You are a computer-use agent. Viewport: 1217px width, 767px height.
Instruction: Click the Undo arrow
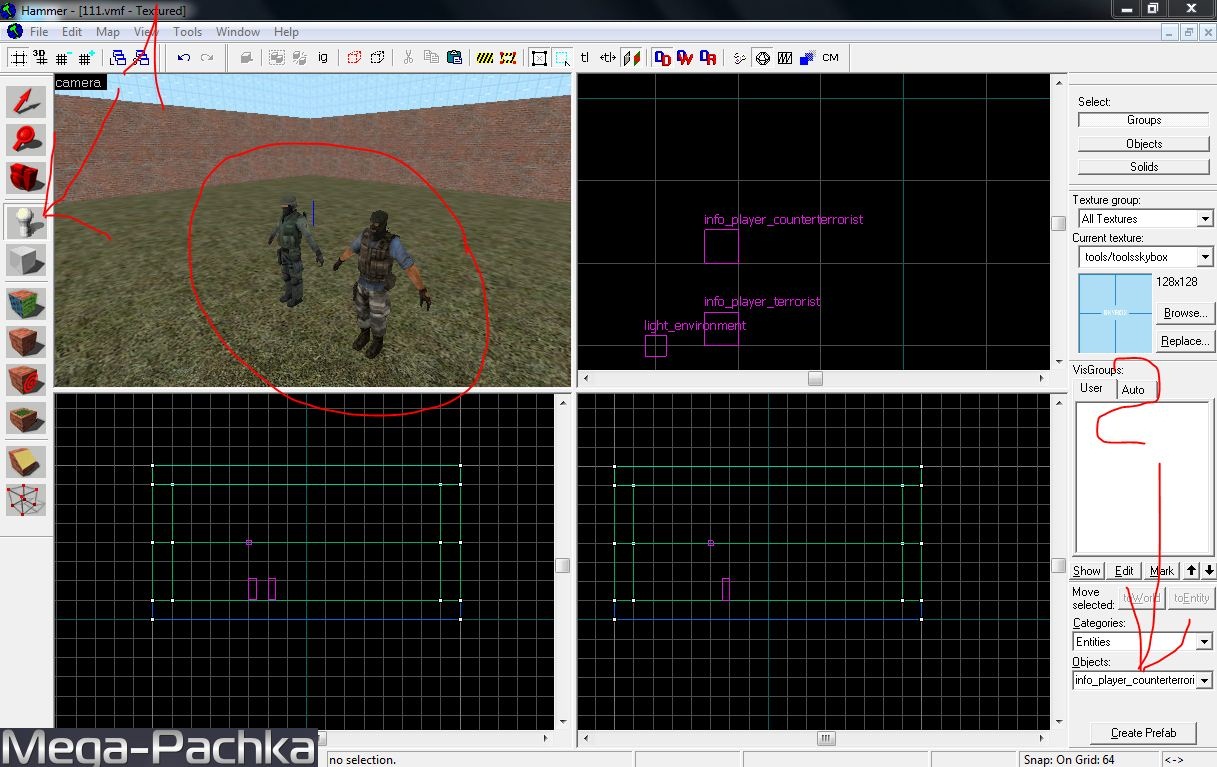tap(184, 58)
